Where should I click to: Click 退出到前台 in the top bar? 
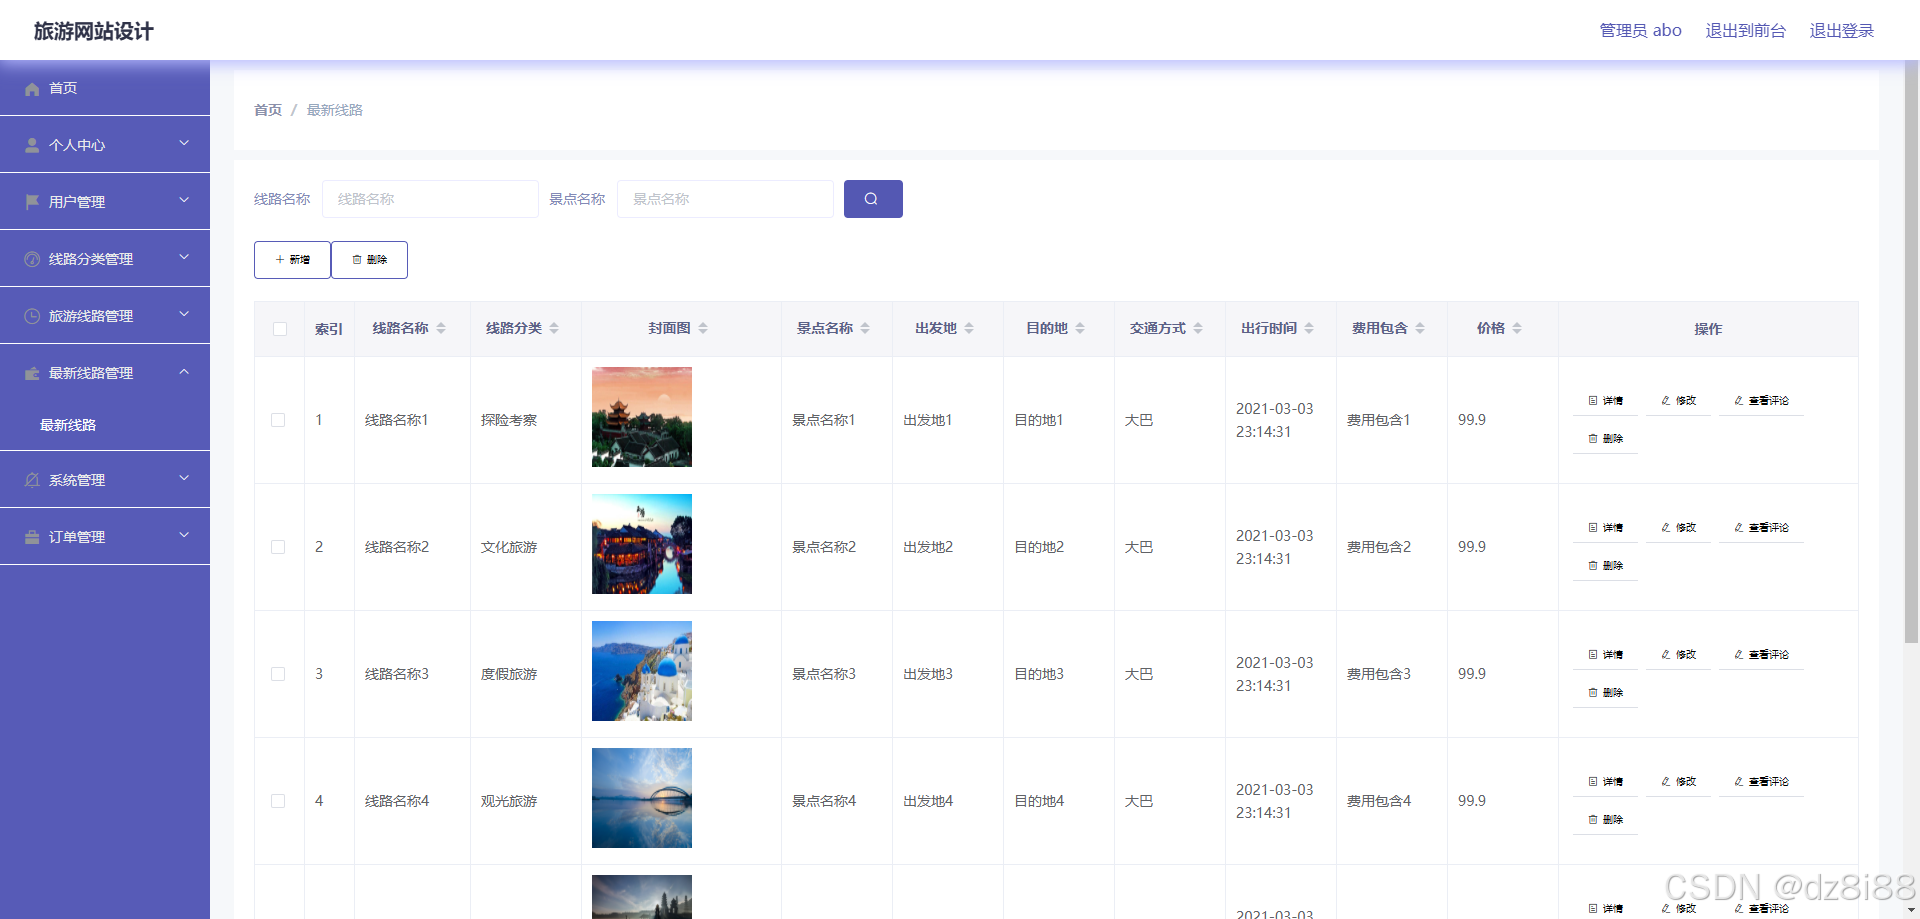(x=1745, y=30)
